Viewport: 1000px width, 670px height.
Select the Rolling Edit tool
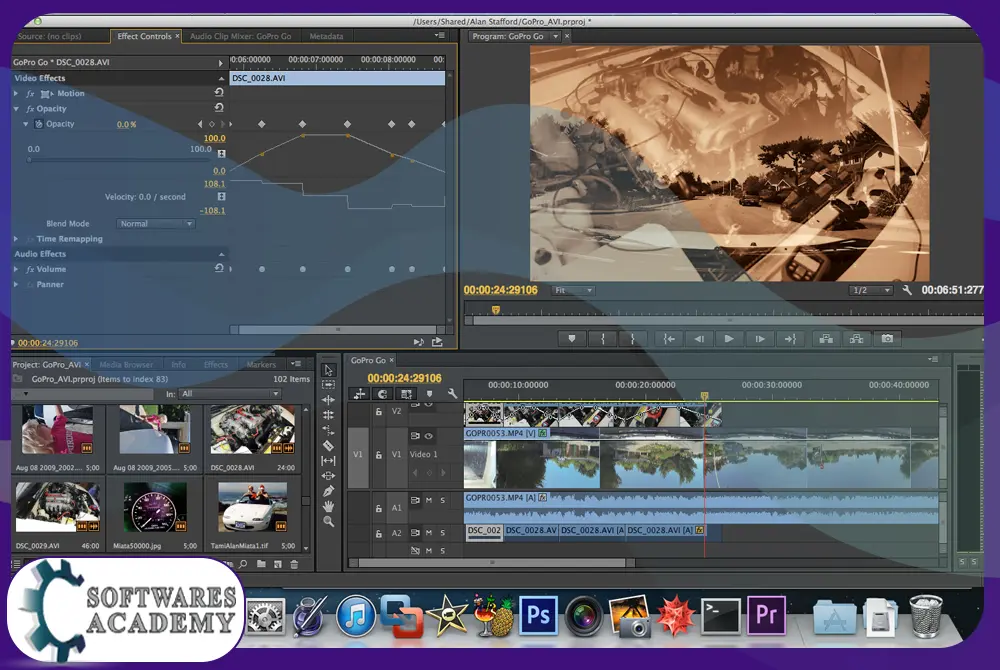[328, 415]
